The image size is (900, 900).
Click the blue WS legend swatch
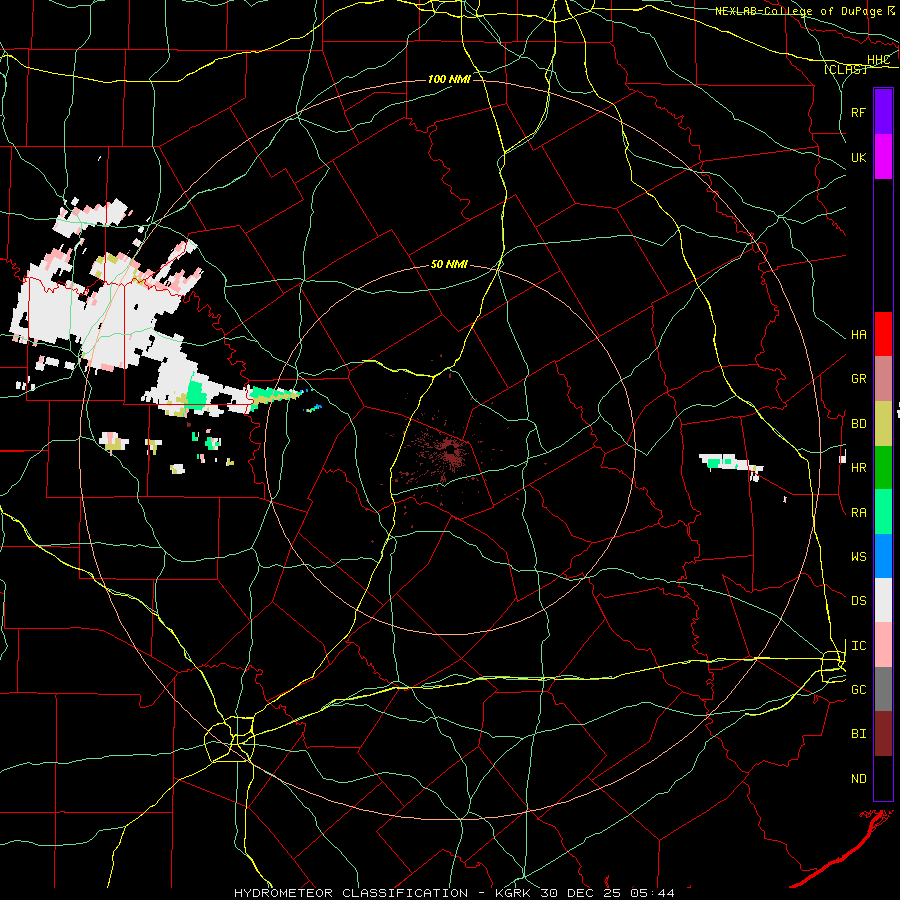coord(883,556)
